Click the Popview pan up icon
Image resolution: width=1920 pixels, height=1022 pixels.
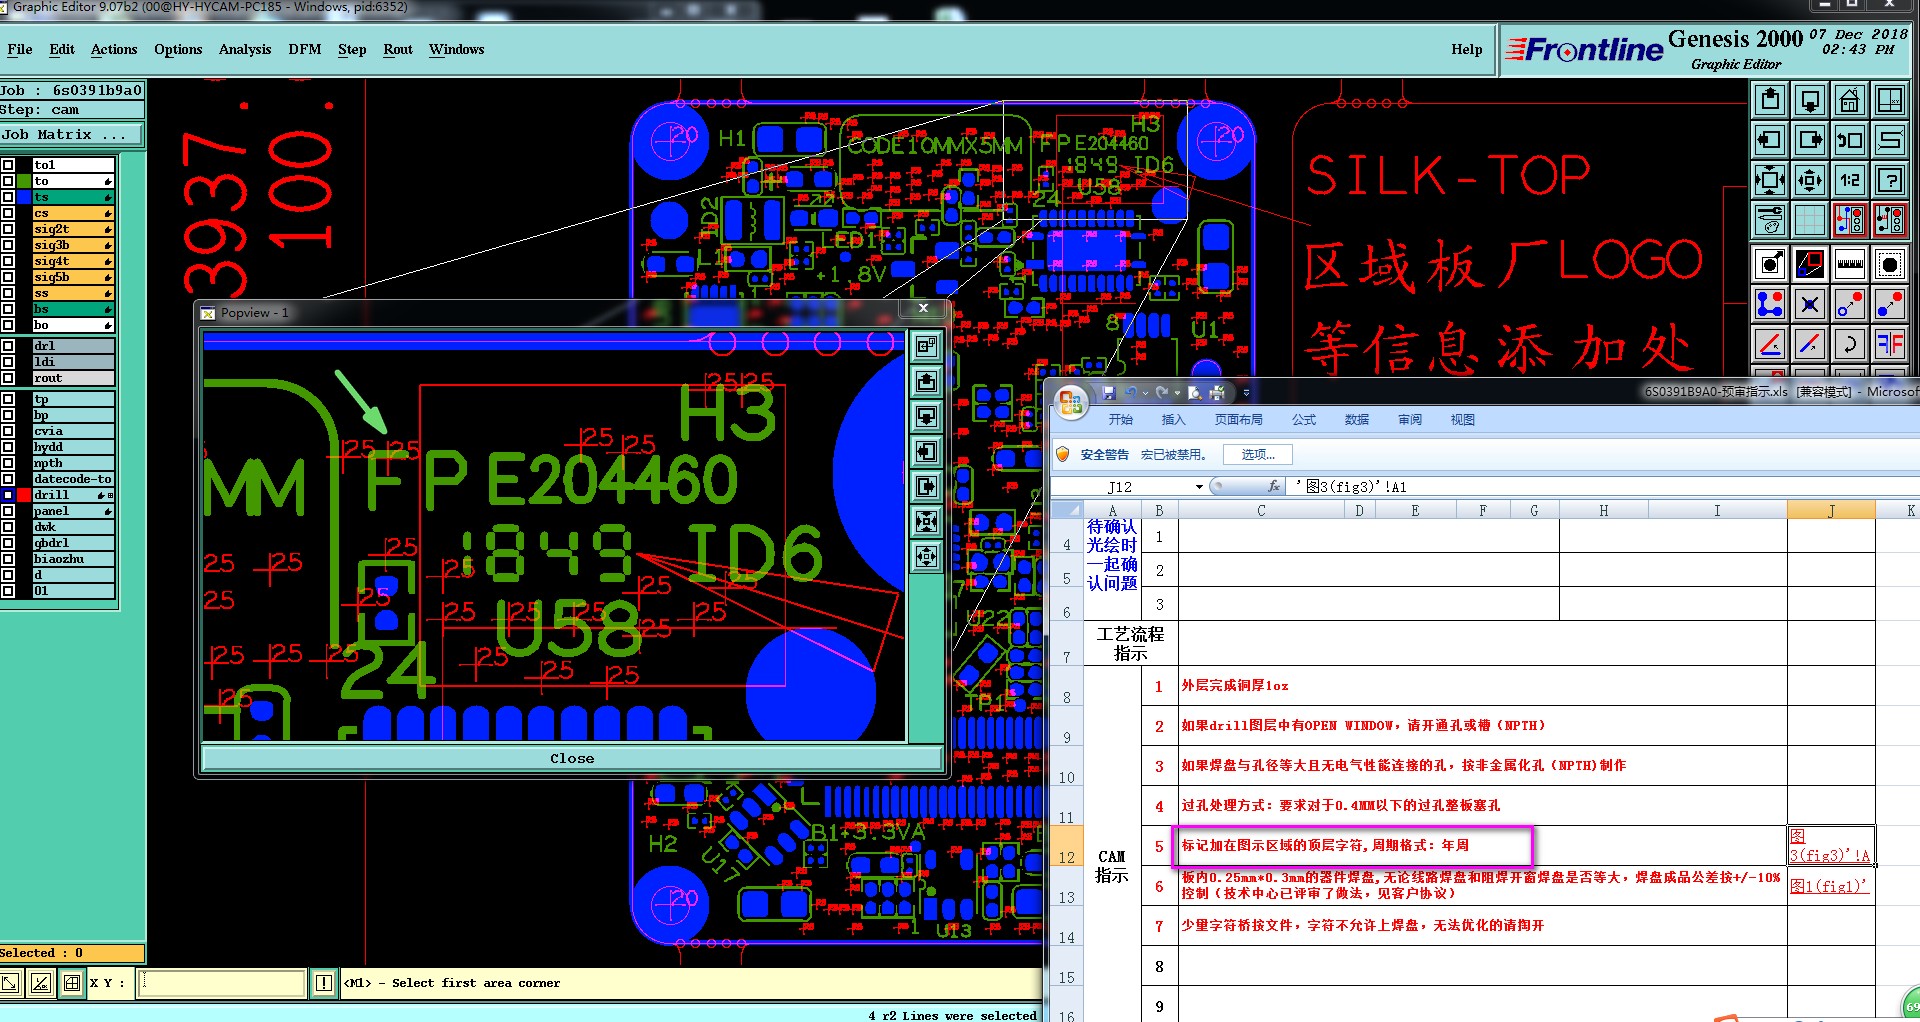coord(927,381)
